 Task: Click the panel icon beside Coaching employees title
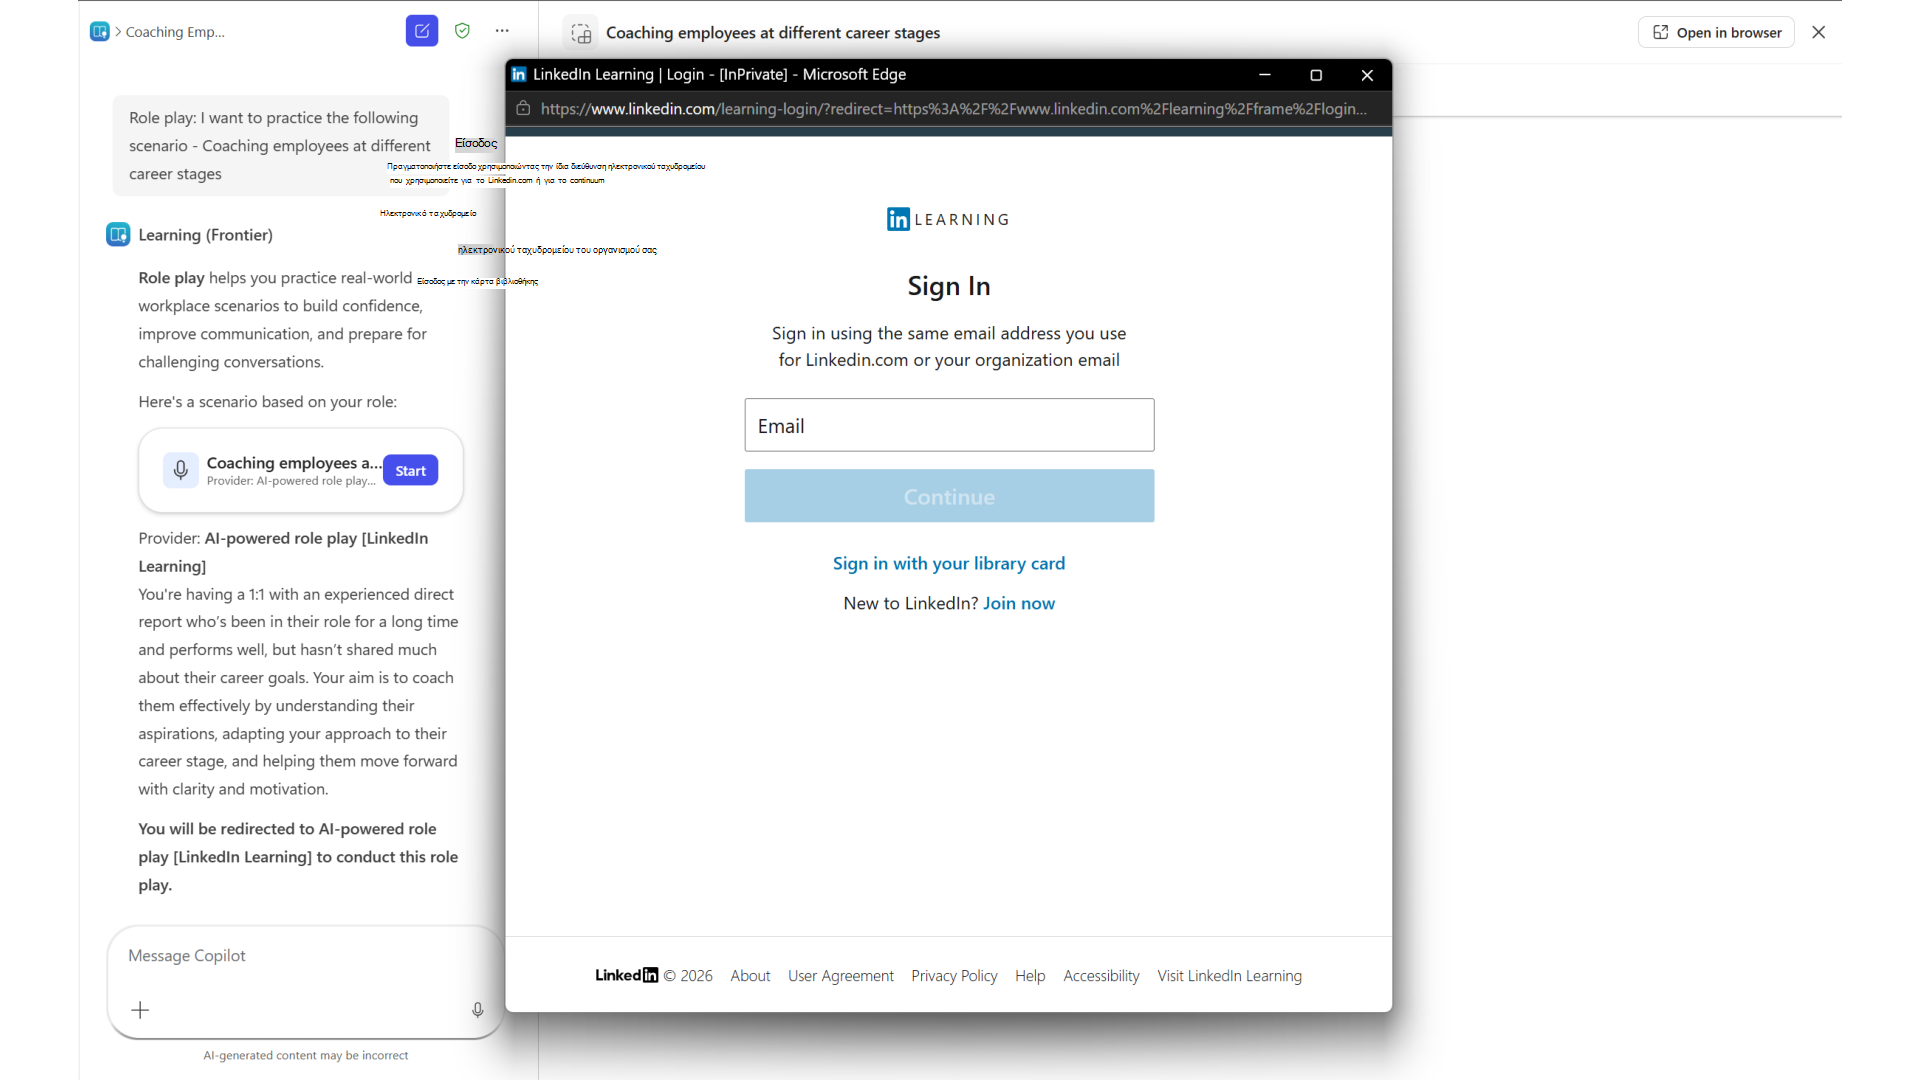tap(581, 33)
